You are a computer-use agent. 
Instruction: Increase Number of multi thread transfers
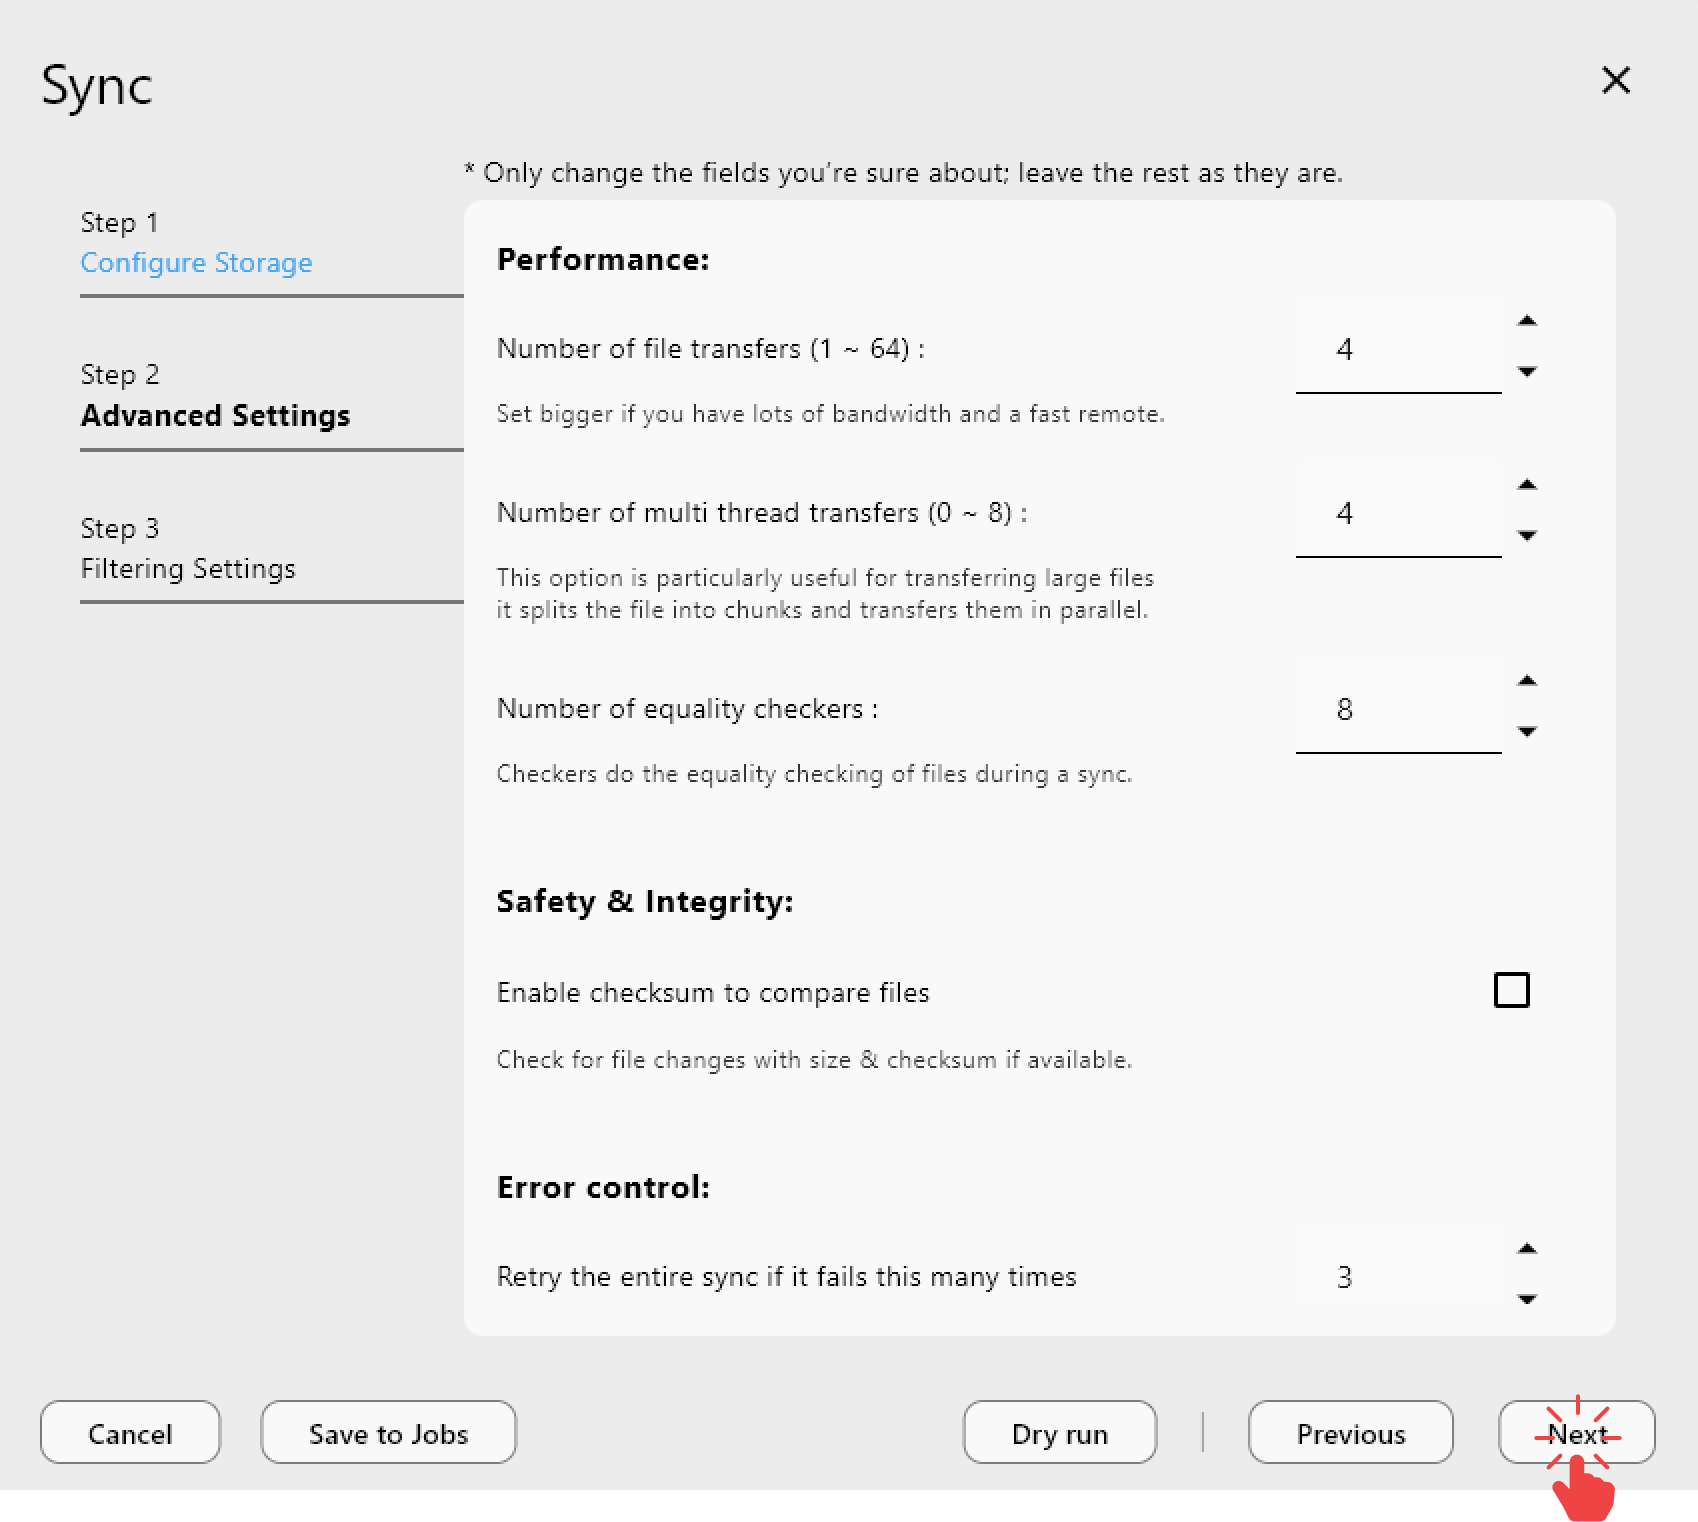(1528, 484)
